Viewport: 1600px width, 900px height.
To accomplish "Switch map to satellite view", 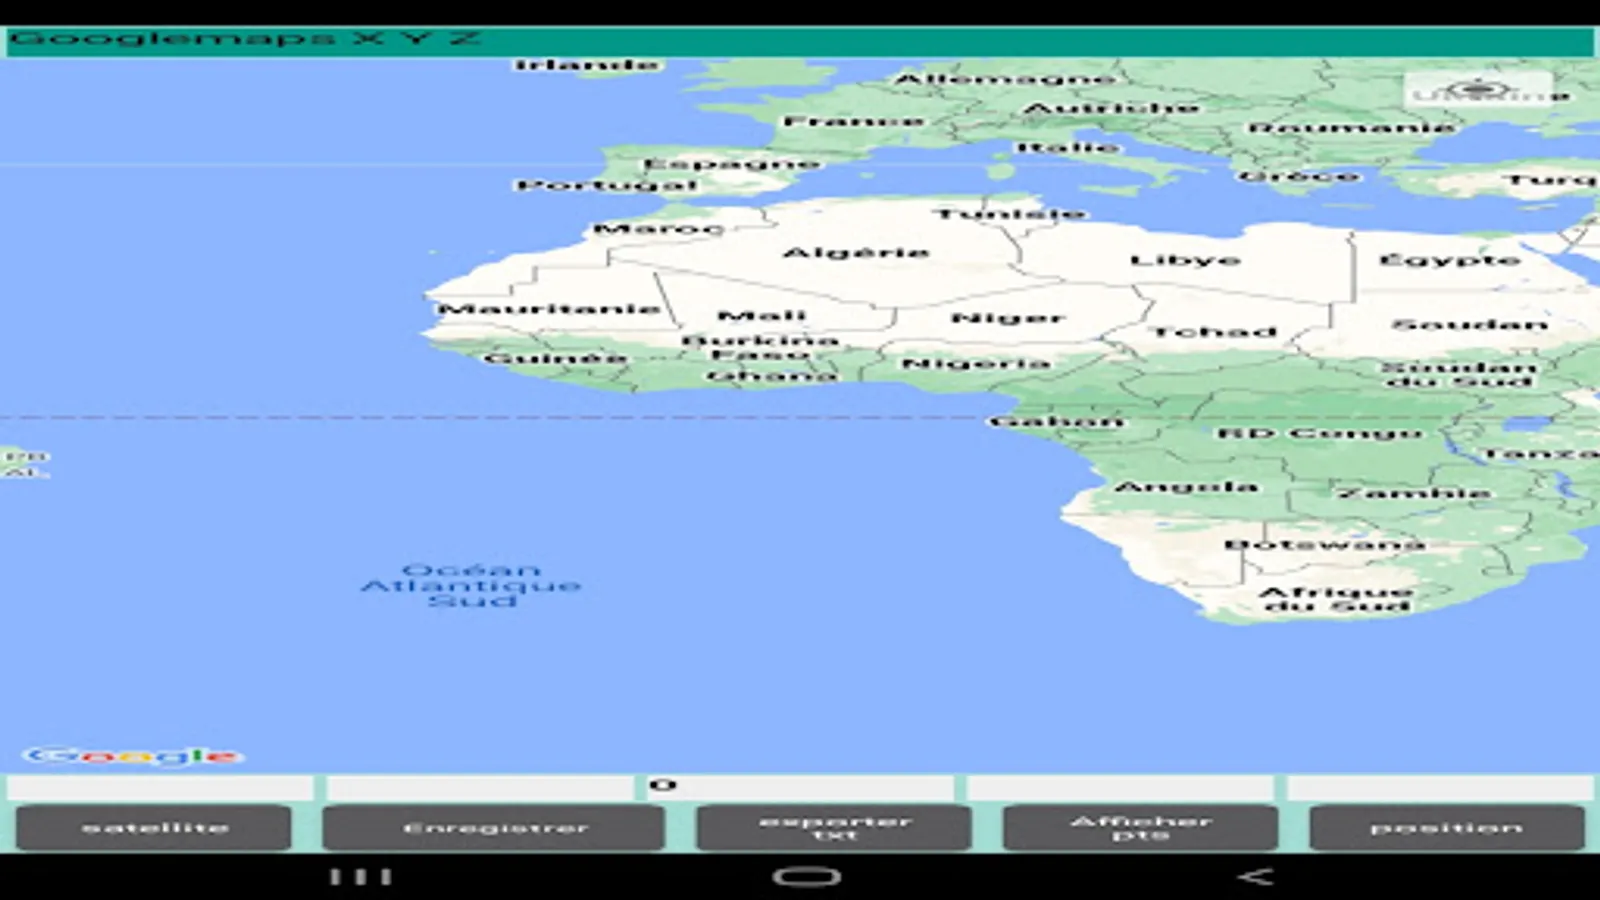I will (154, 828).
